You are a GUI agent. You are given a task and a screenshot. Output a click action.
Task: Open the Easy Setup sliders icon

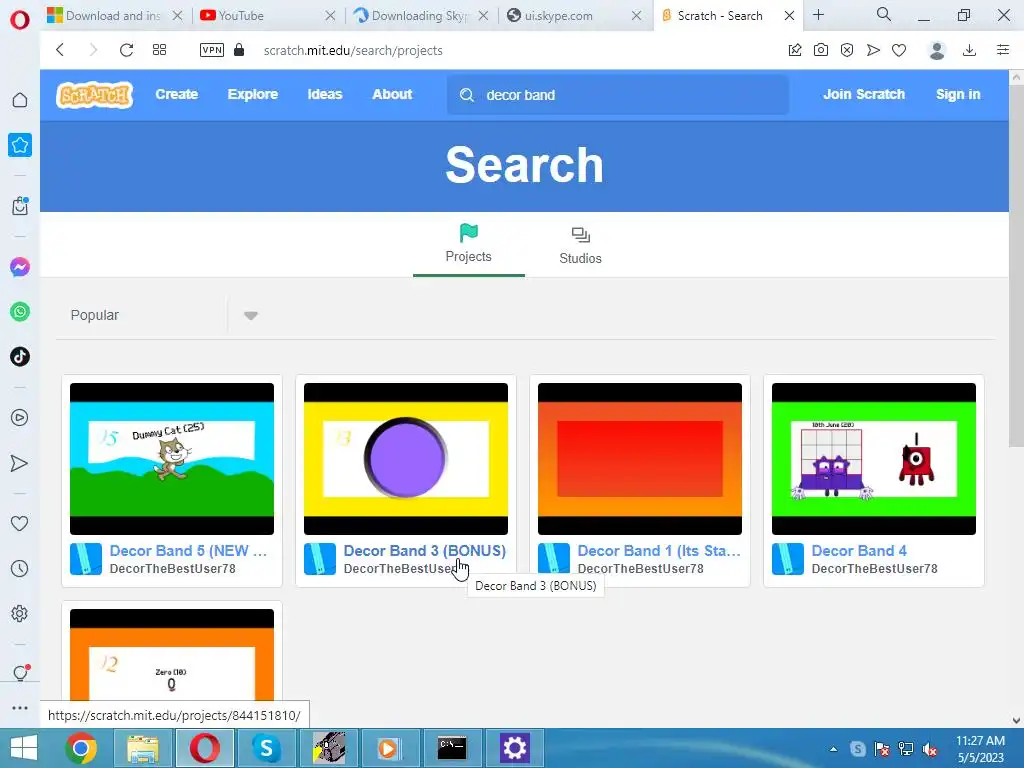[1003, 50]
